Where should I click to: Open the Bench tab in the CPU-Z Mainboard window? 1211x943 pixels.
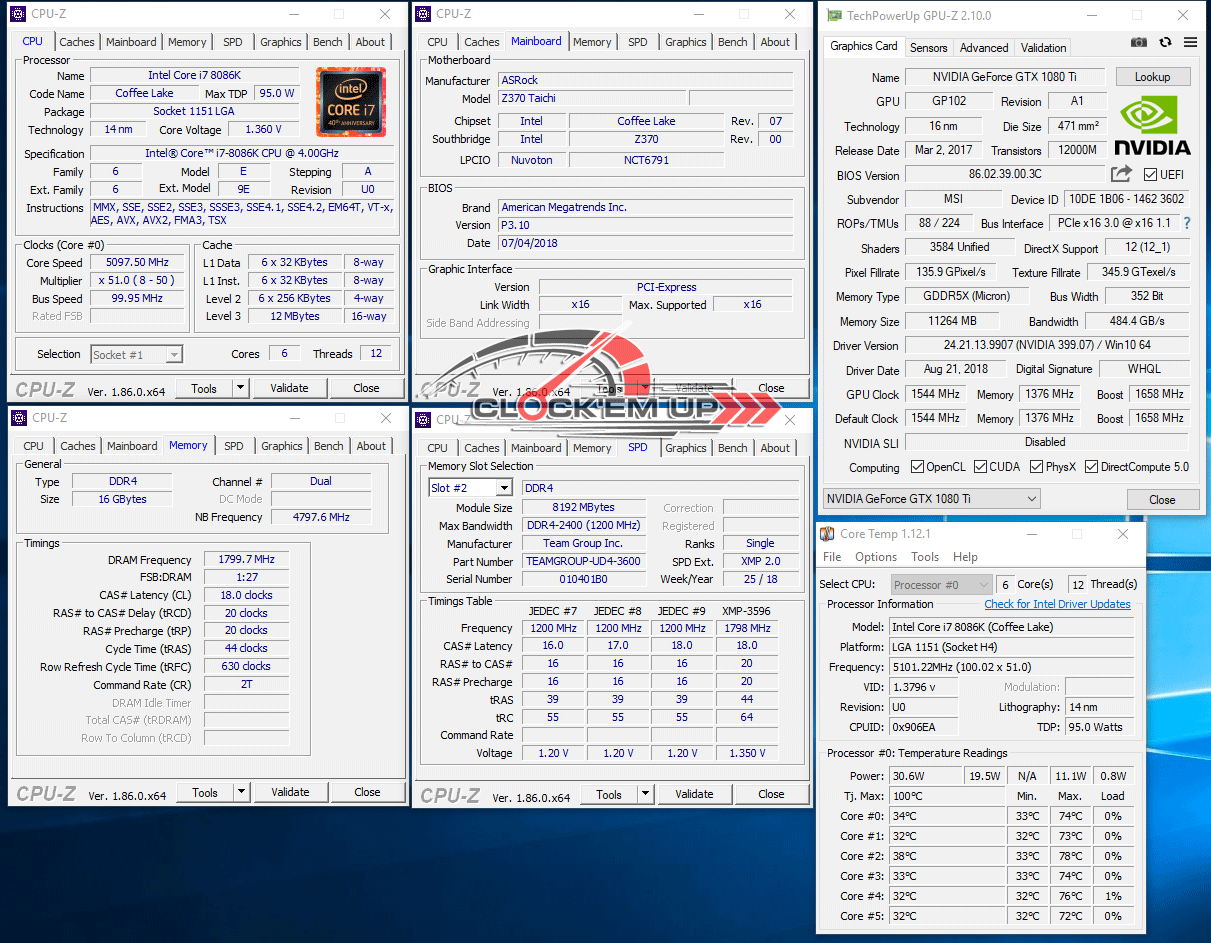pos(733,42)
